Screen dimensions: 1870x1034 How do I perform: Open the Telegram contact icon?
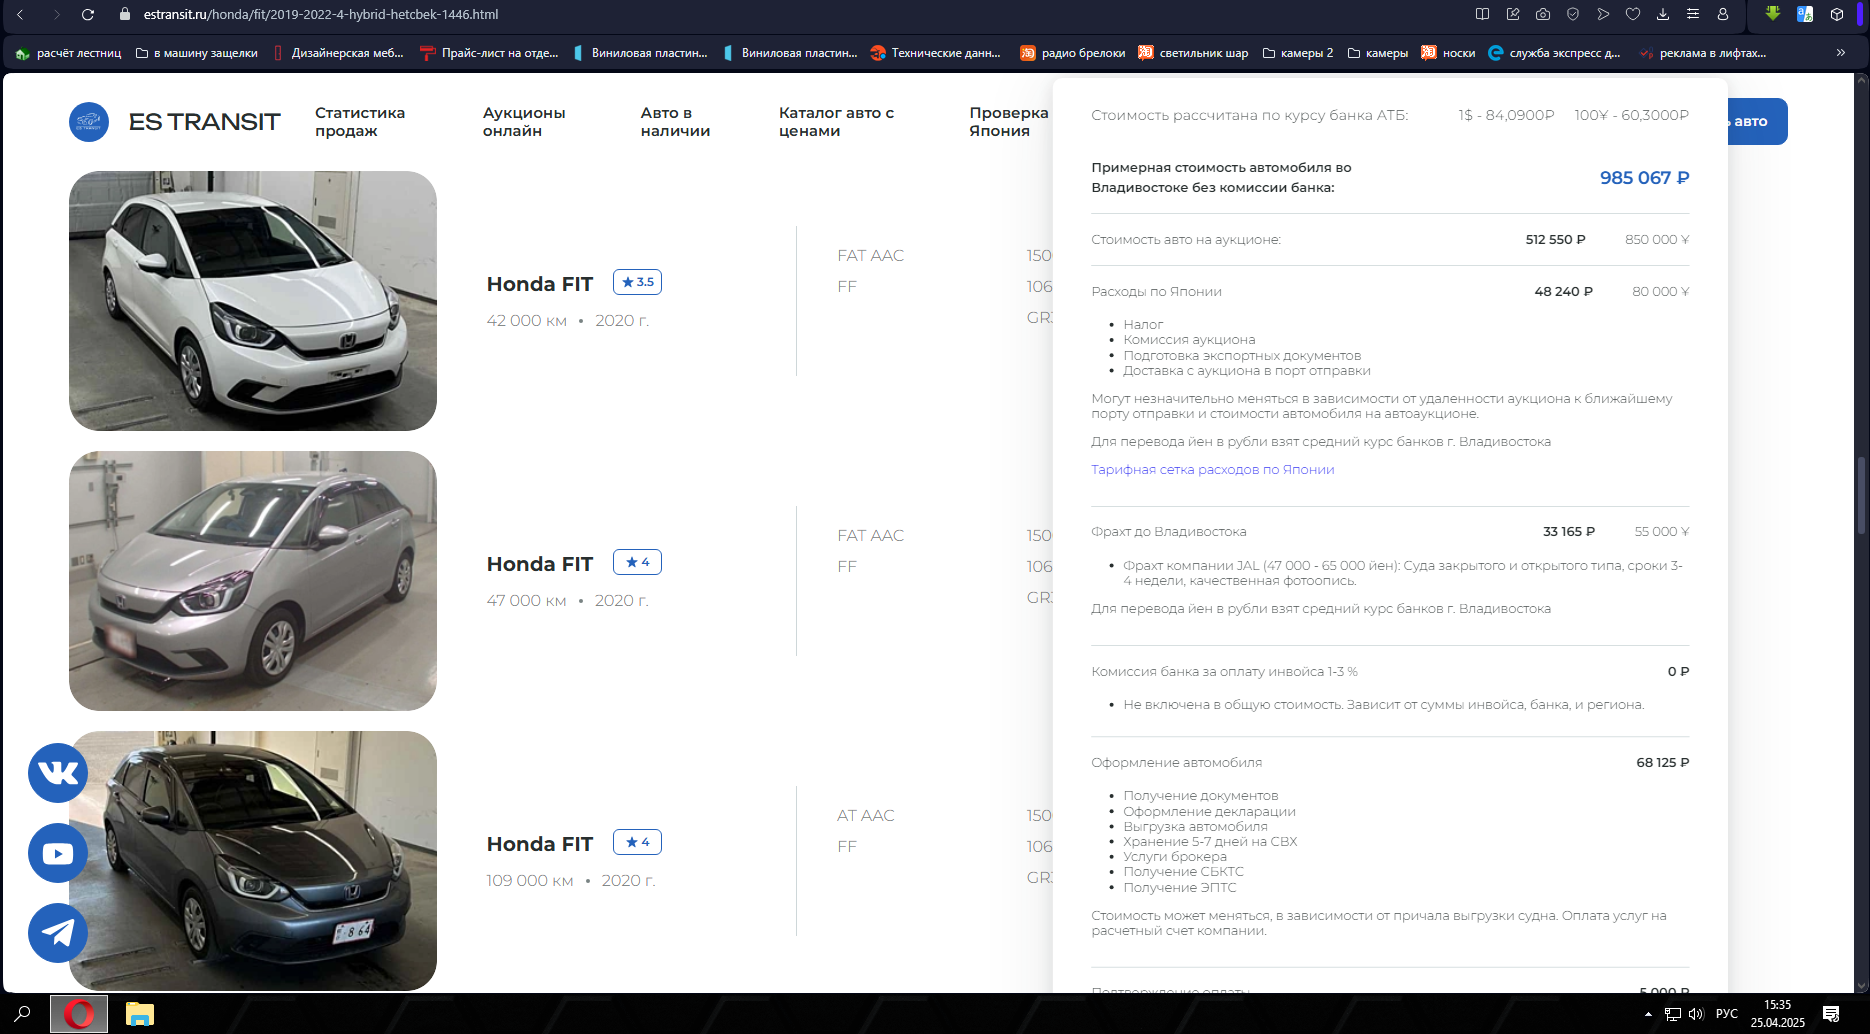coord(58,933)
